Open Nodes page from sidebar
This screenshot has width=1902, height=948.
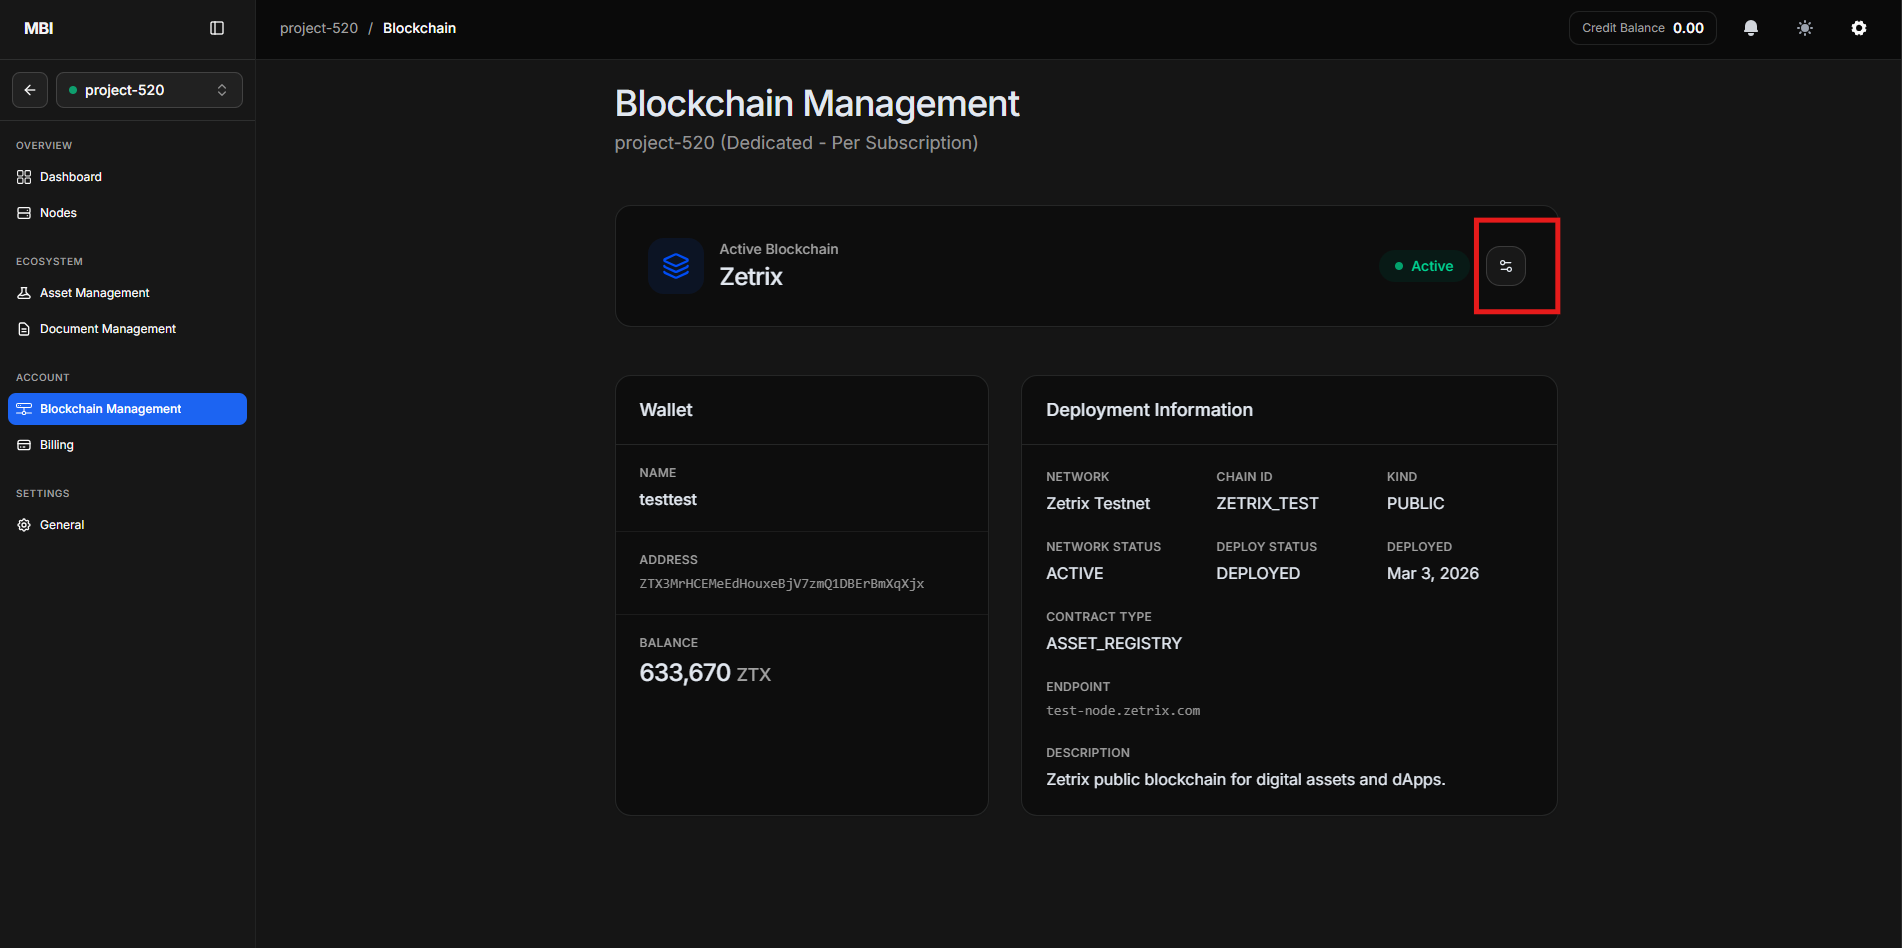point(58,213)
